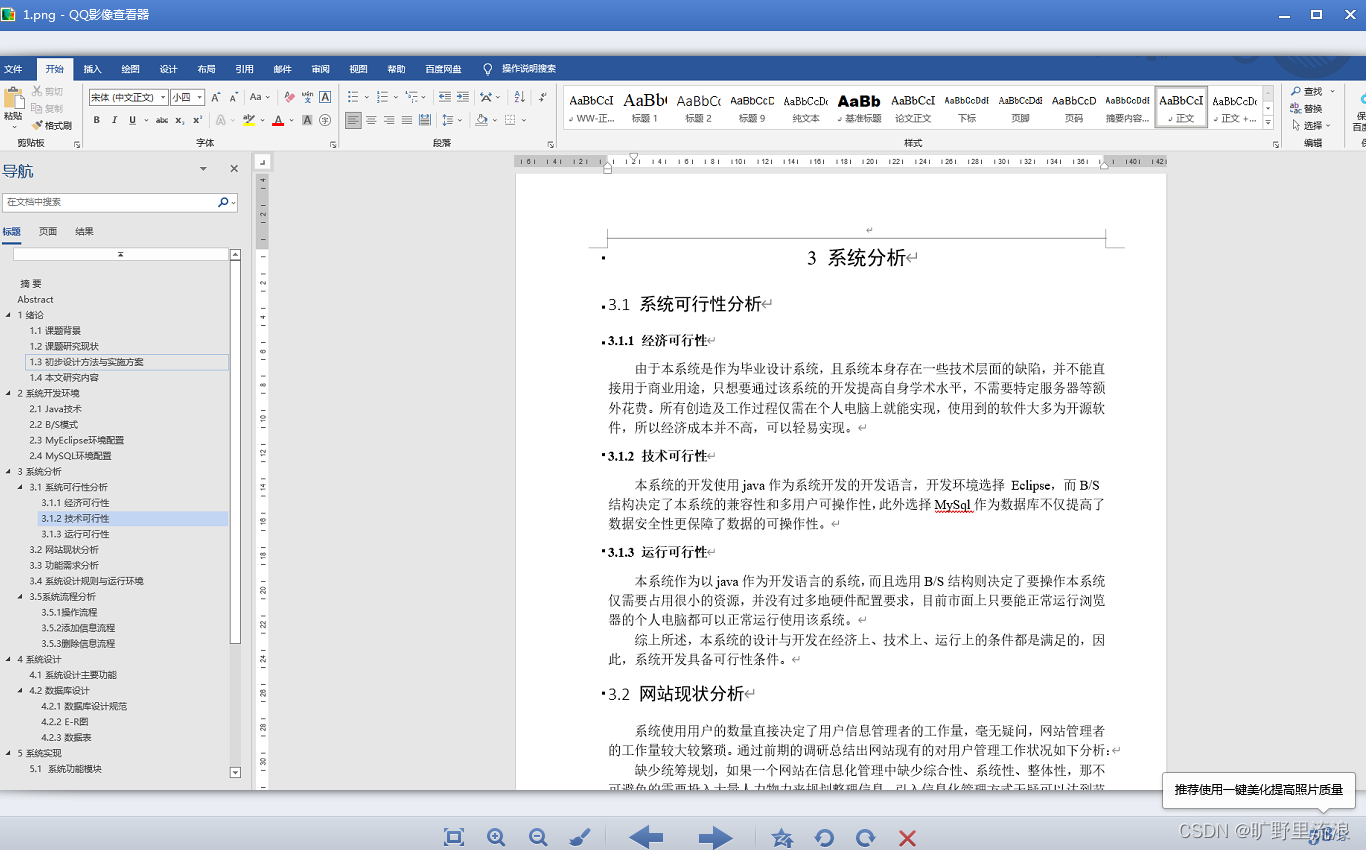The height and width of the screenshot is (850, 1366).
Task: Click the increase font size icon
Action: click(x=216, y=97)
